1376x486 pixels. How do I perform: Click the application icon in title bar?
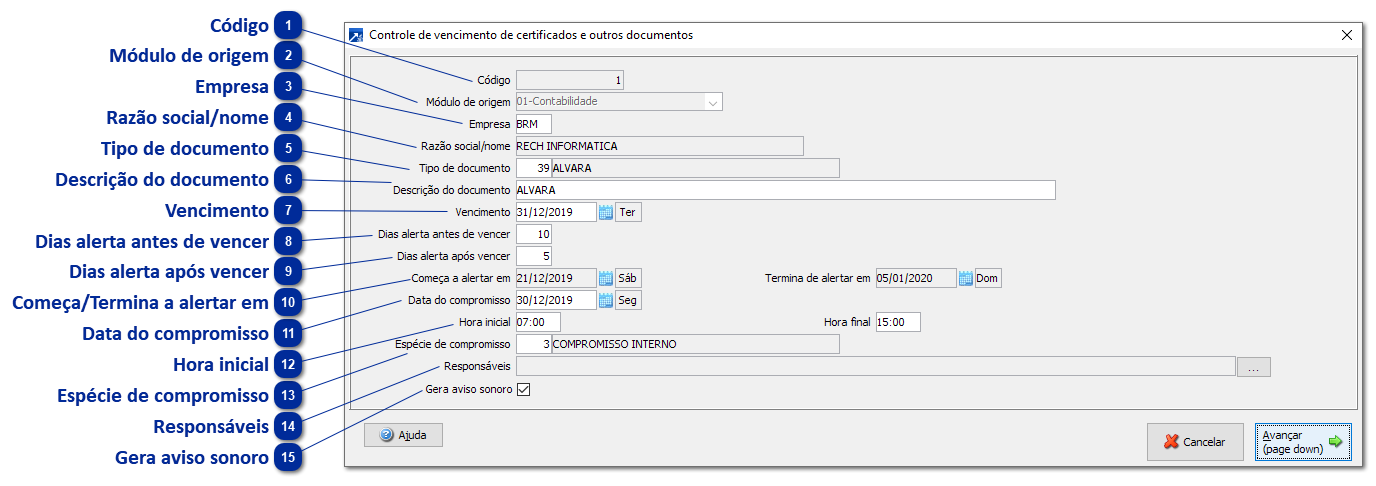356,35
